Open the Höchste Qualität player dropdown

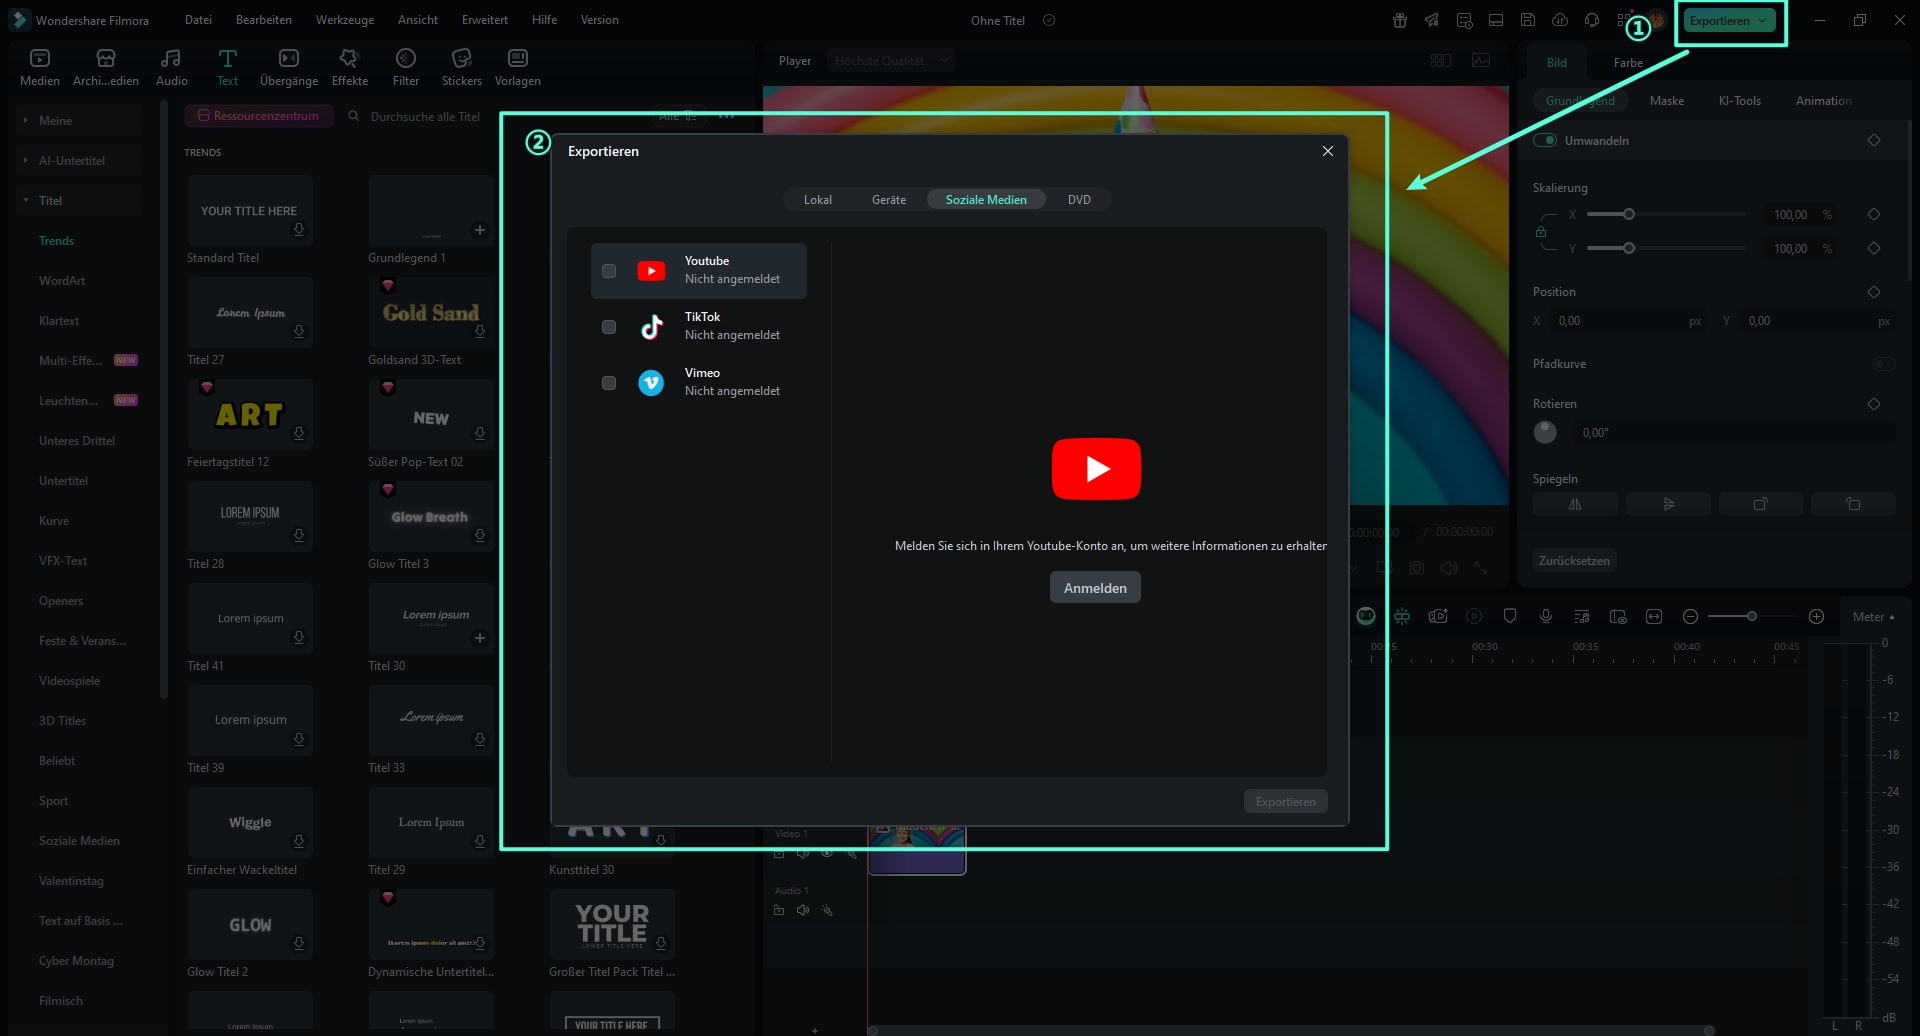892,61
